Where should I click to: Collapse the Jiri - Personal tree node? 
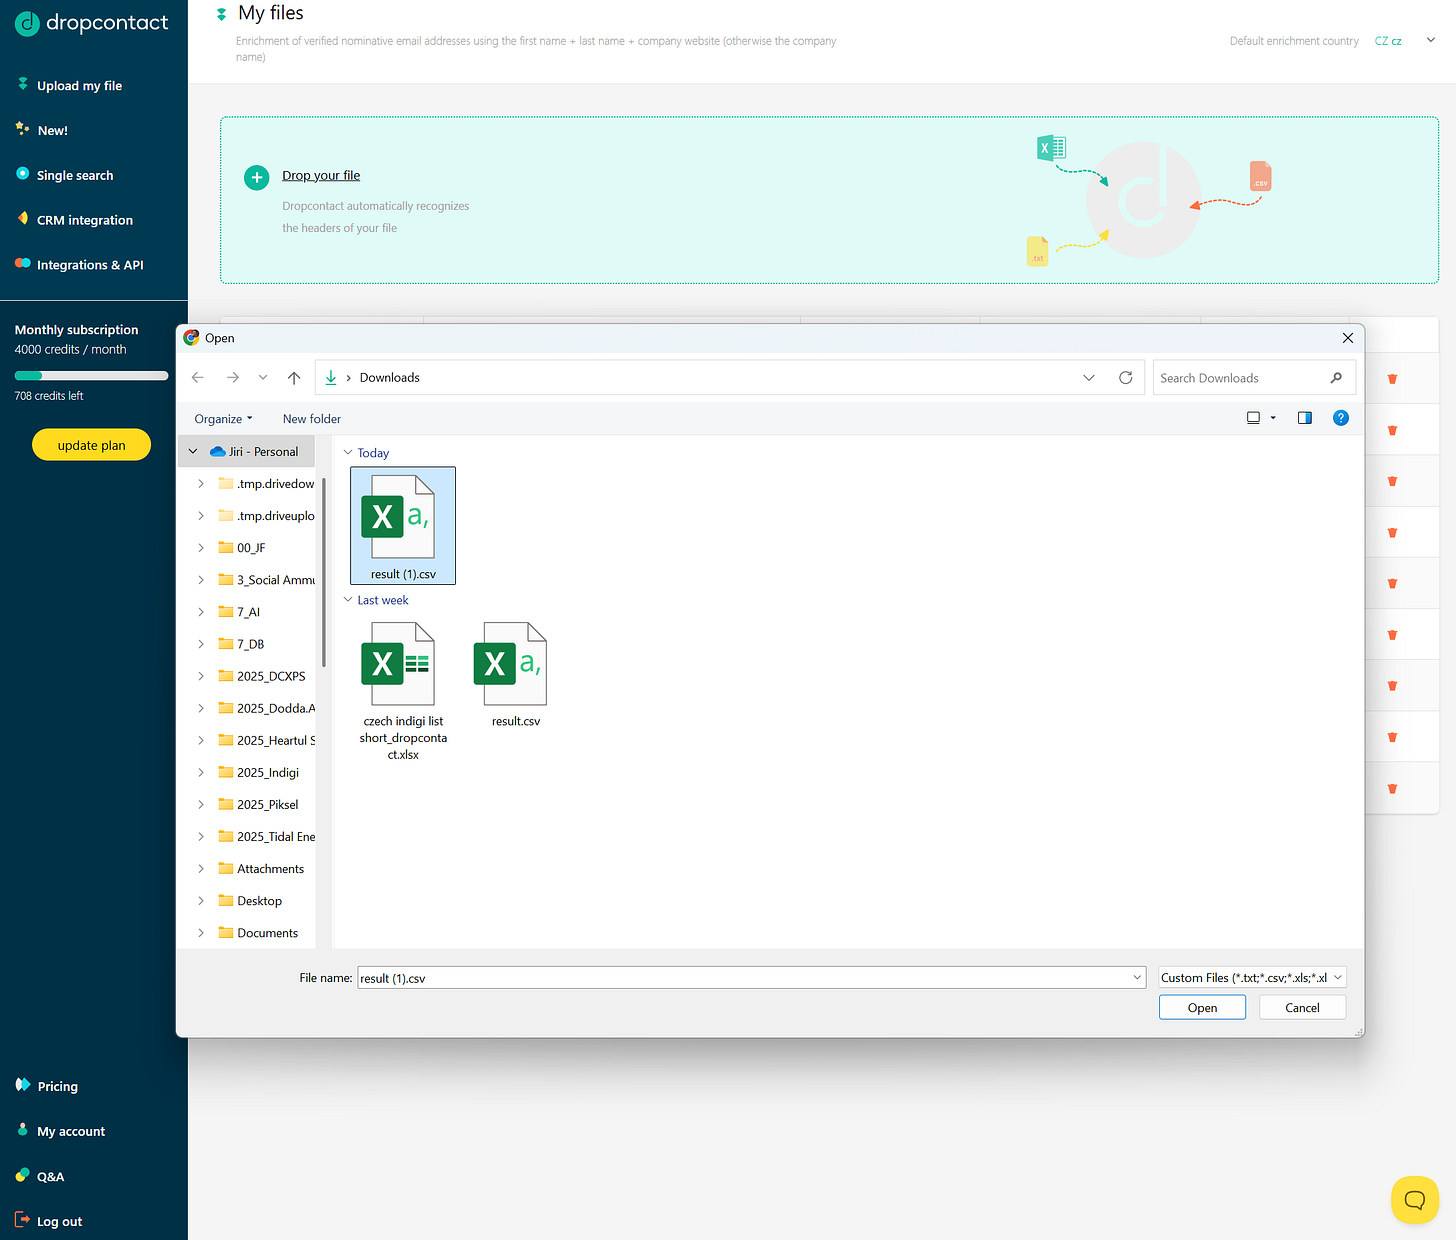pyautogui.click(x=193, y=452)
